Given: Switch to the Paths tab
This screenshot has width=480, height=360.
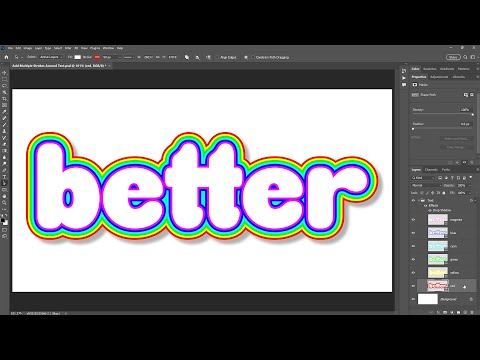Looking at the screenshot, I should [x=446, y=170].
